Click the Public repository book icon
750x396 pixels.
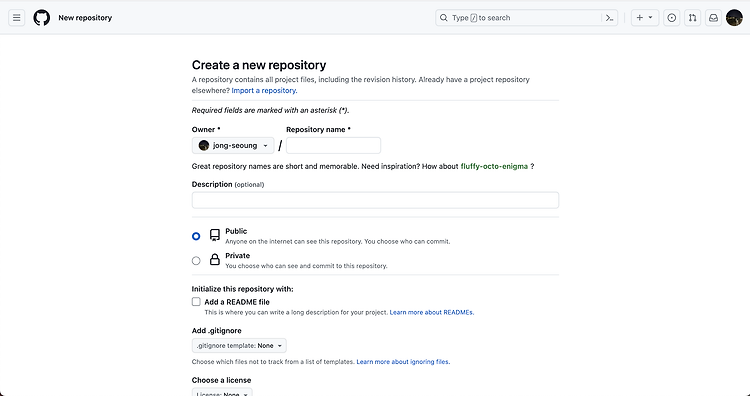[x=215, y=235]
